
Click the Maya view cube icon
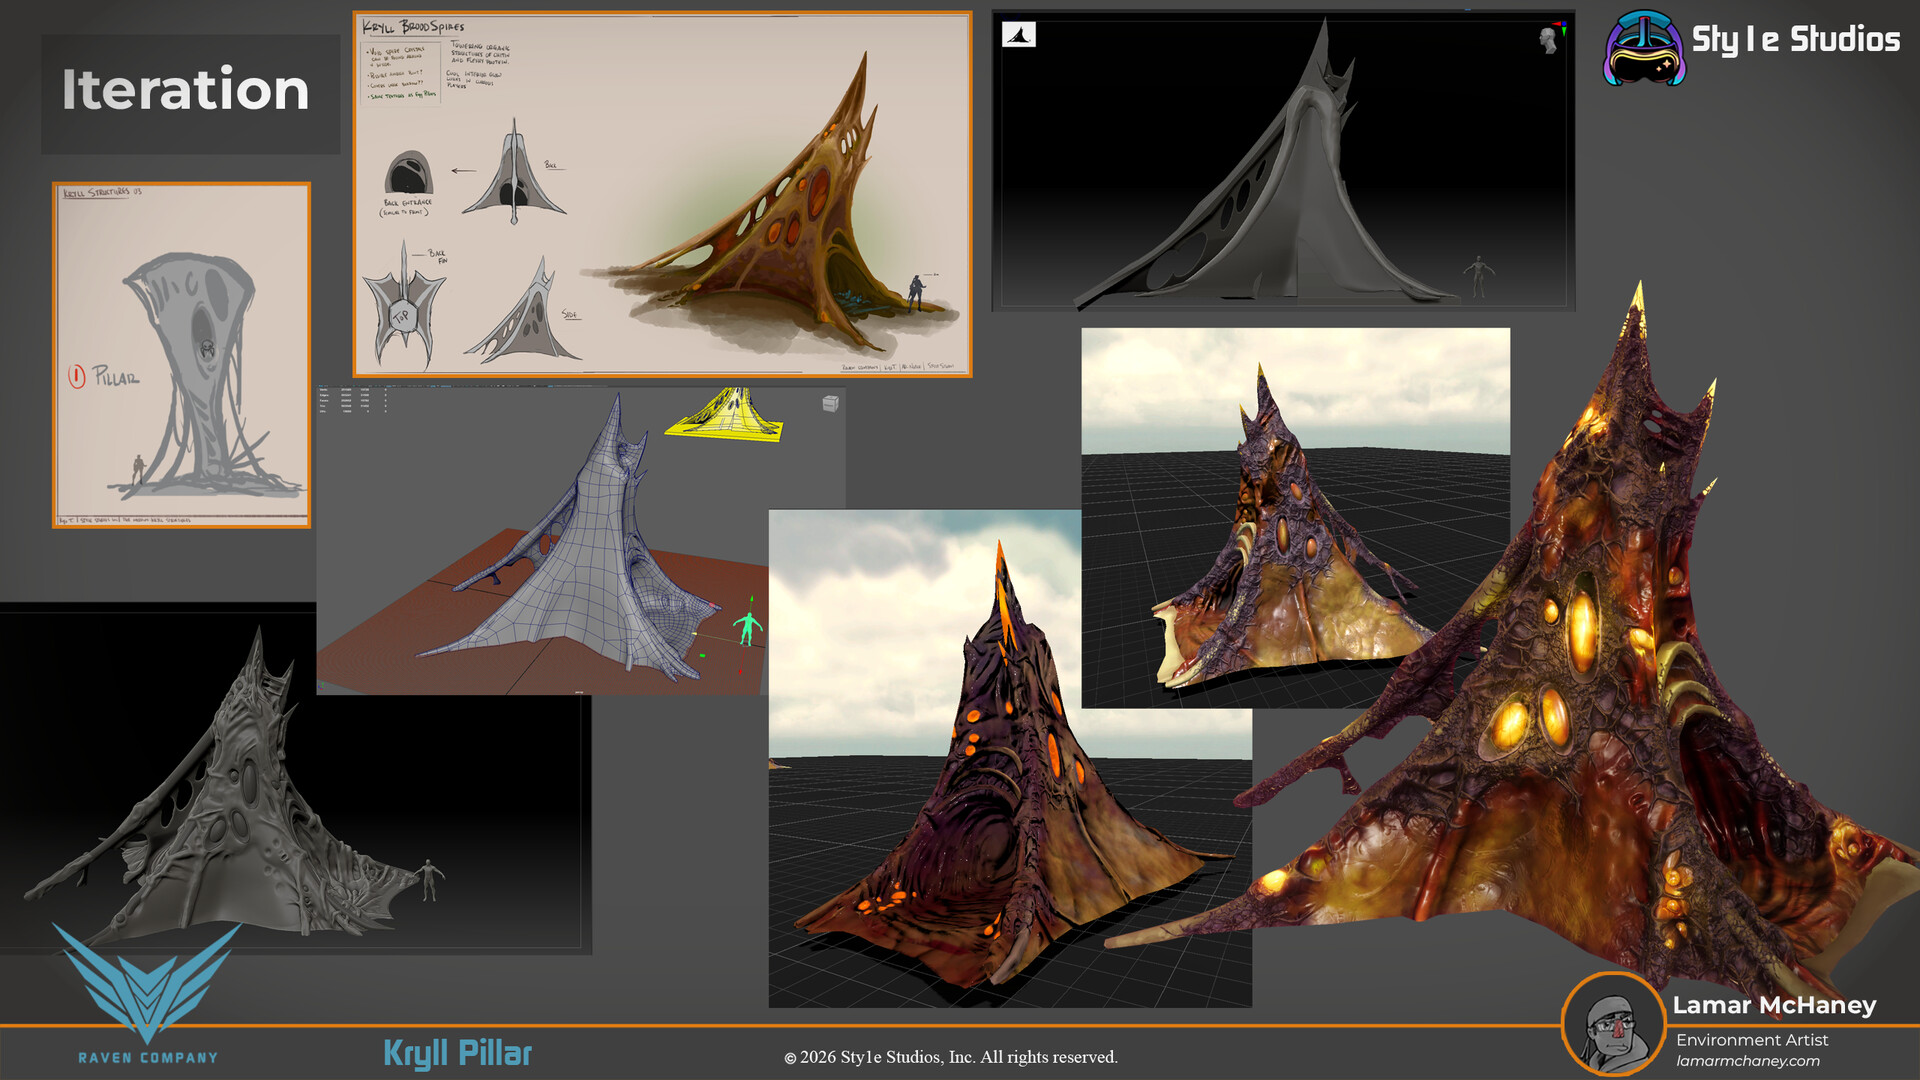830,403
